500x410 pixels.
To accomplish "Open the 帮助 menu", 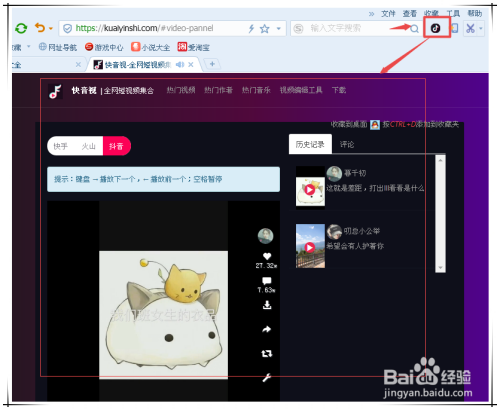I will 475,14.
